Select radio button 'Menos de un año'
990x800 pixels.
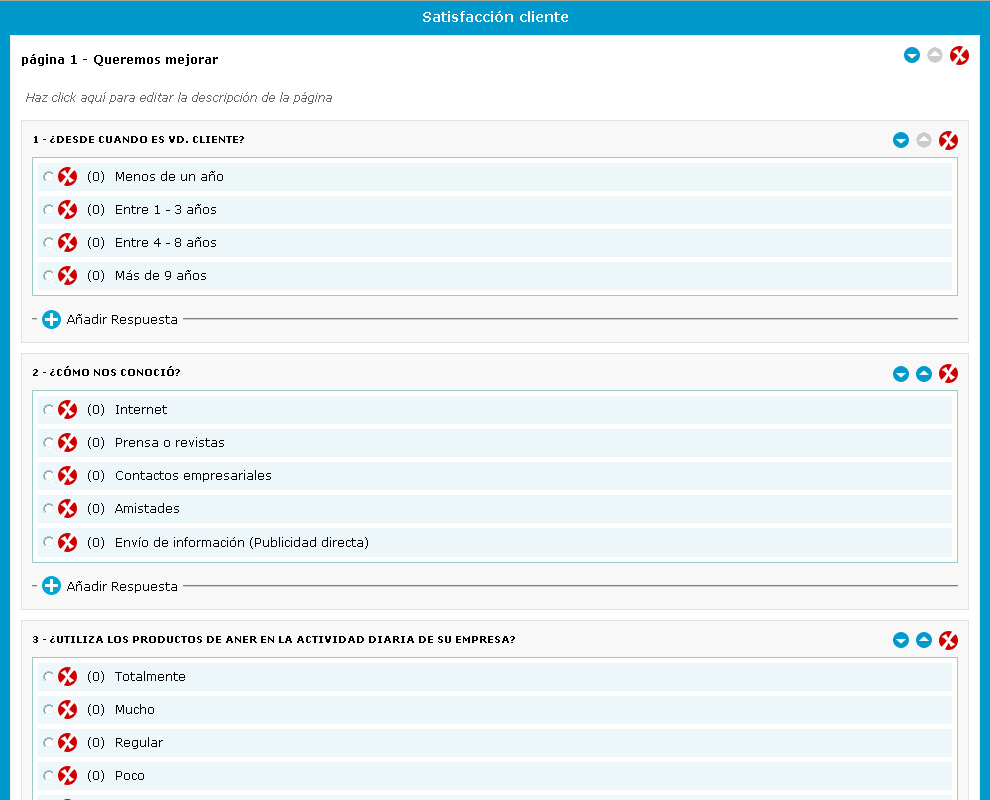[x=48, y=177]
